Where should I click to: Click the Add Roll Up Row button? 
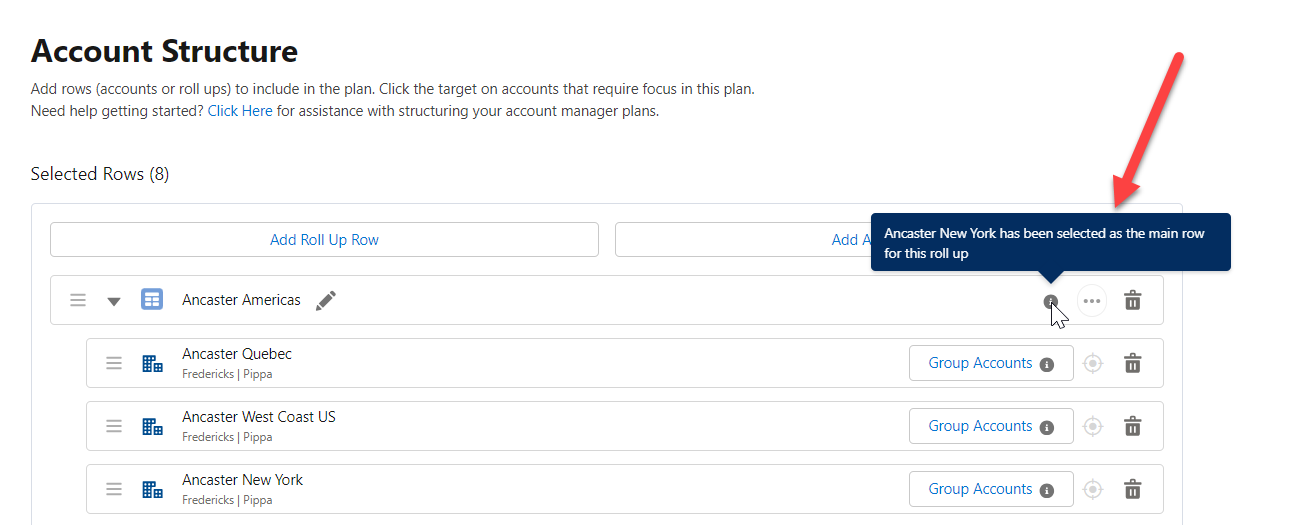pyautogui.click(x=324, y=240)
